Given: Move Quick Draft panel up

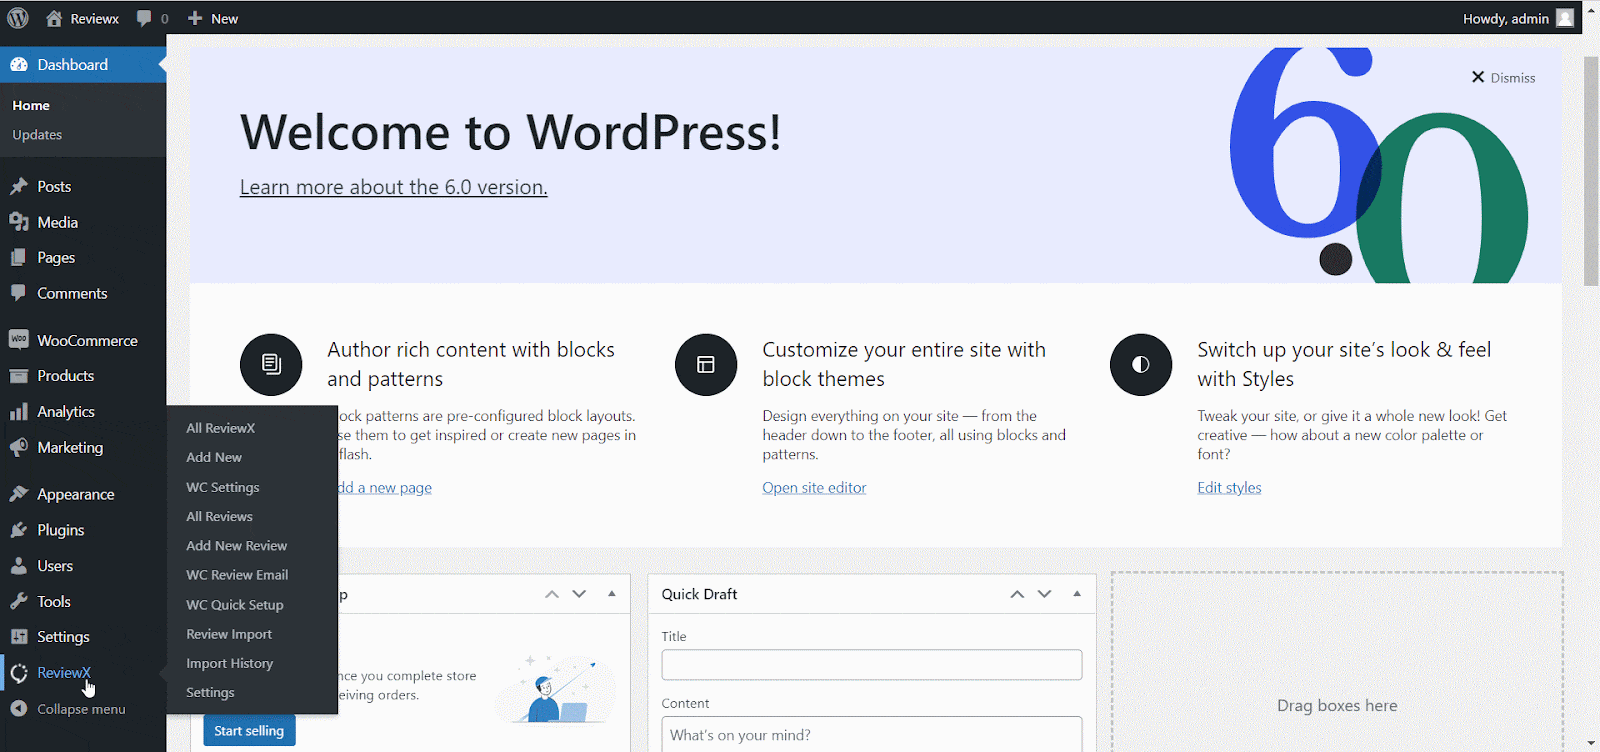Looking at the screenshot, I should (x=1017, y=594).
